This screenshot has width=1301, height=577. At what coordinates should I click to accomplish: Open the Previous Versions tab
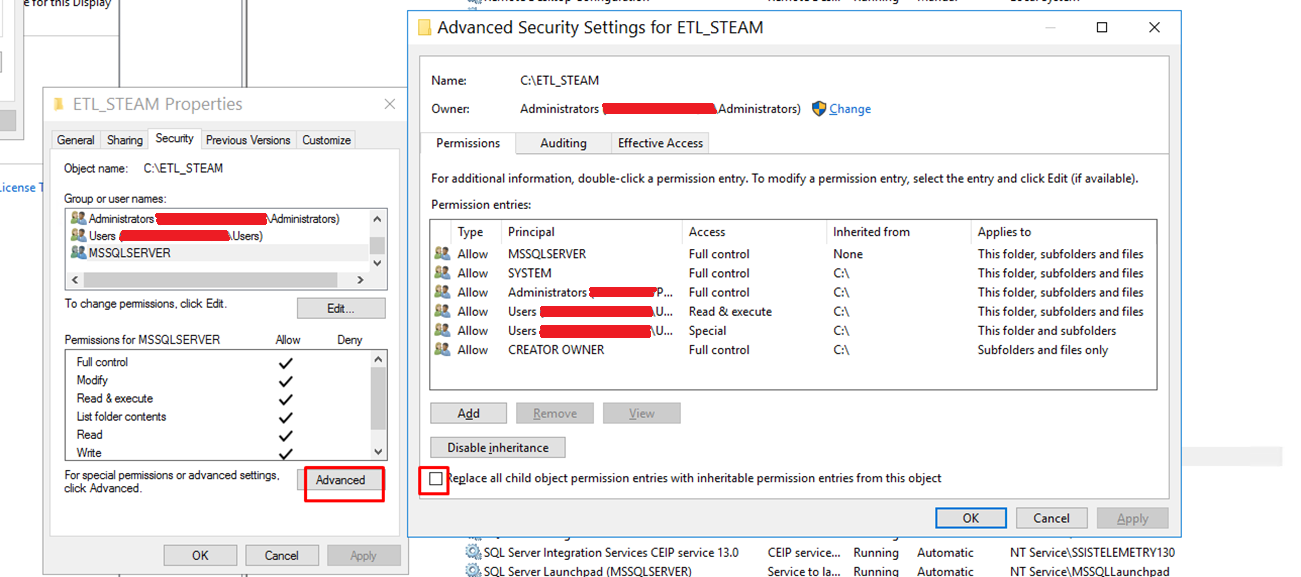tap(248, 140)
